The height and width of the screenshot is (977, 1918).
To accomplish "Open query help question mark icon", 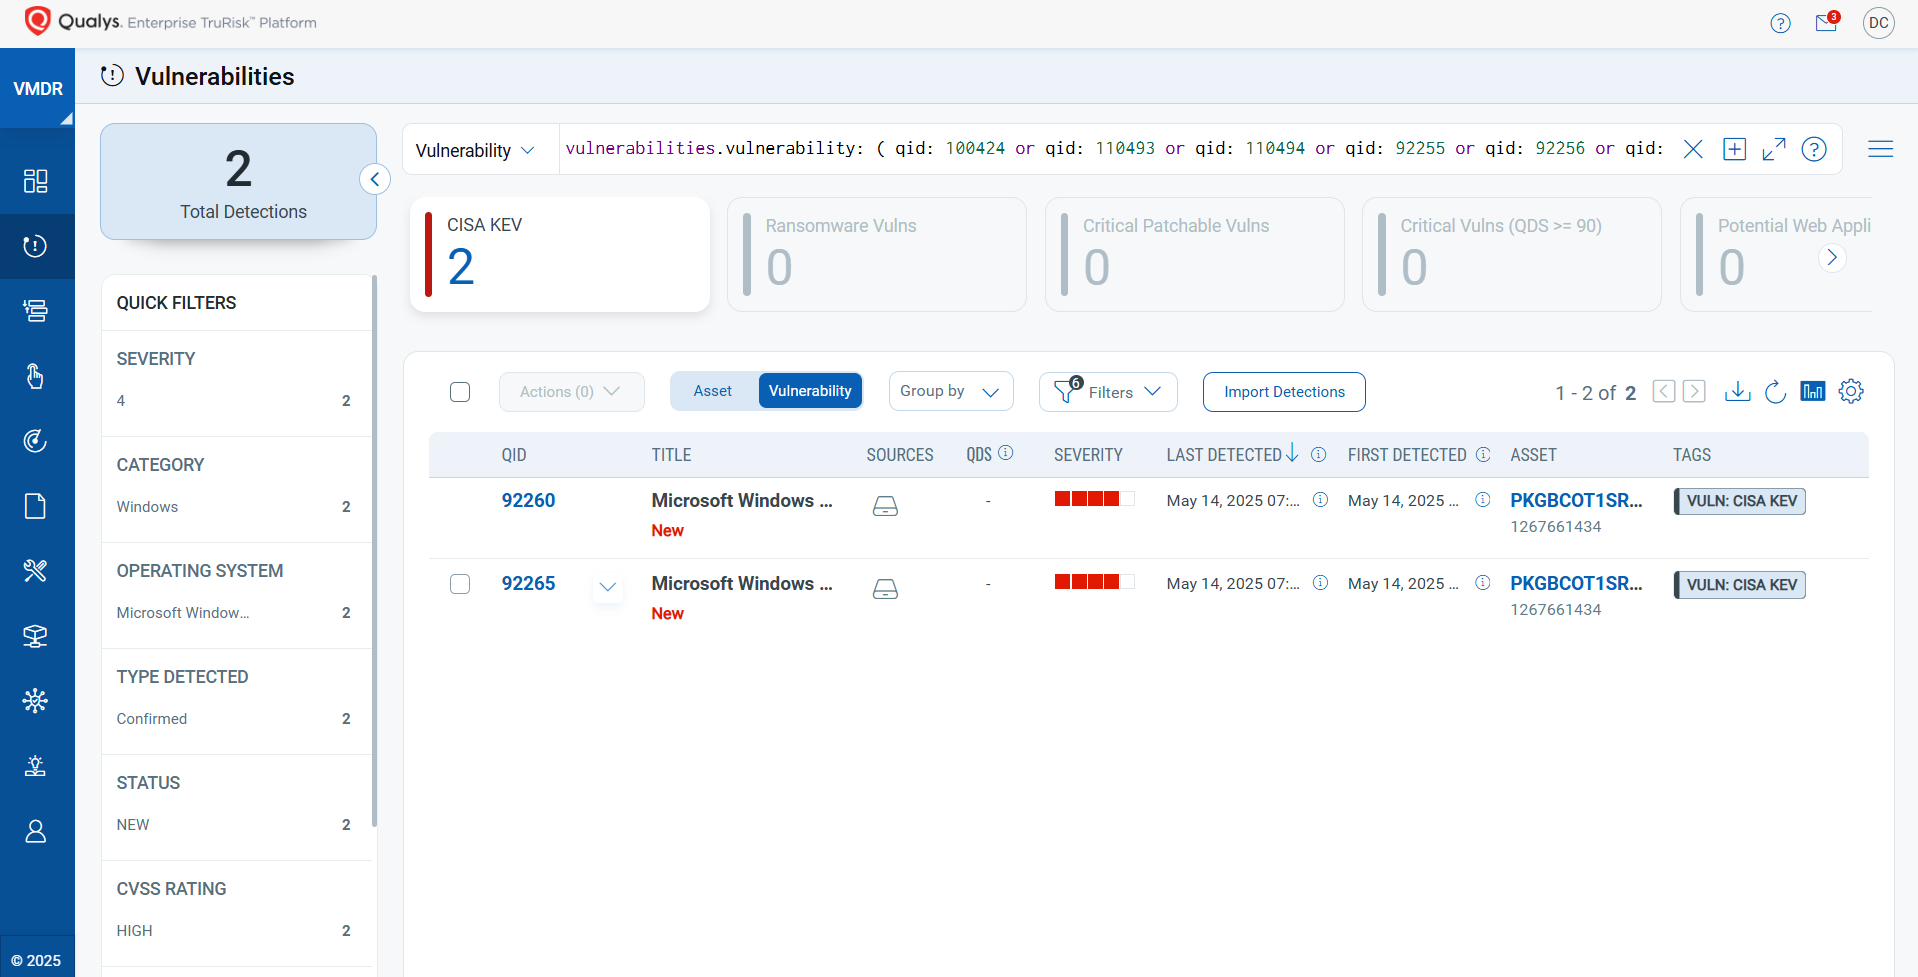I will coord(1814,149).
